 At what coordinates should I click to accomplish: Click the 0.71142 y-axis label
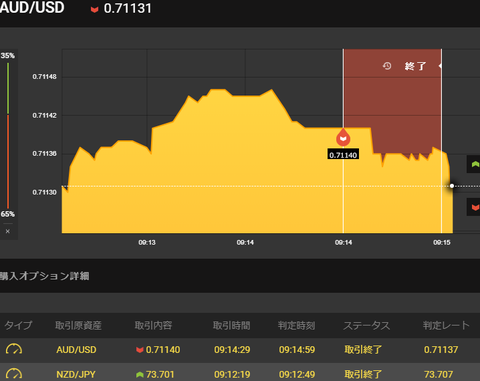pyautogui.click(x=44, y=115)
